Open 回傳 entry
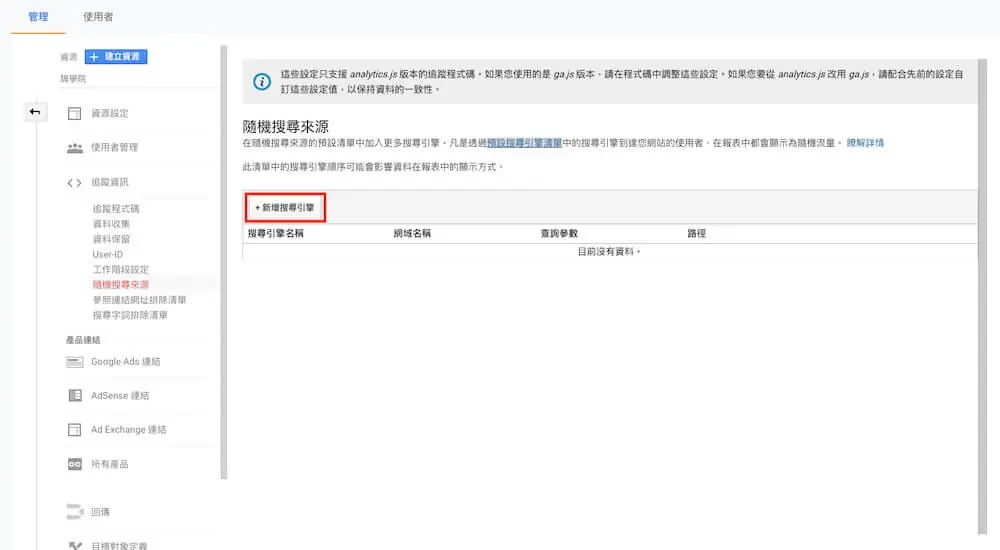Viewport: 1000px width, 550px height. click(x=100, y=512)
